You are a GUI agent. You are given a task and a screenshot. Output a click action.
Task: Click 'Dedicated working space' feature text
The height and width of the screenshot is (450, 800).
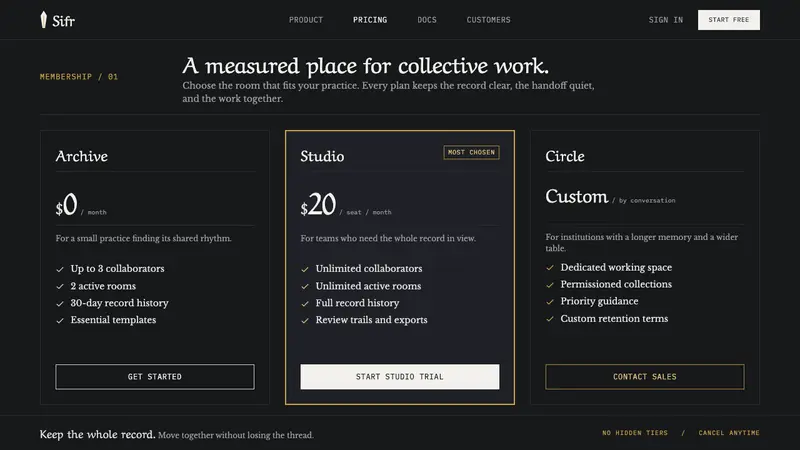616,267
